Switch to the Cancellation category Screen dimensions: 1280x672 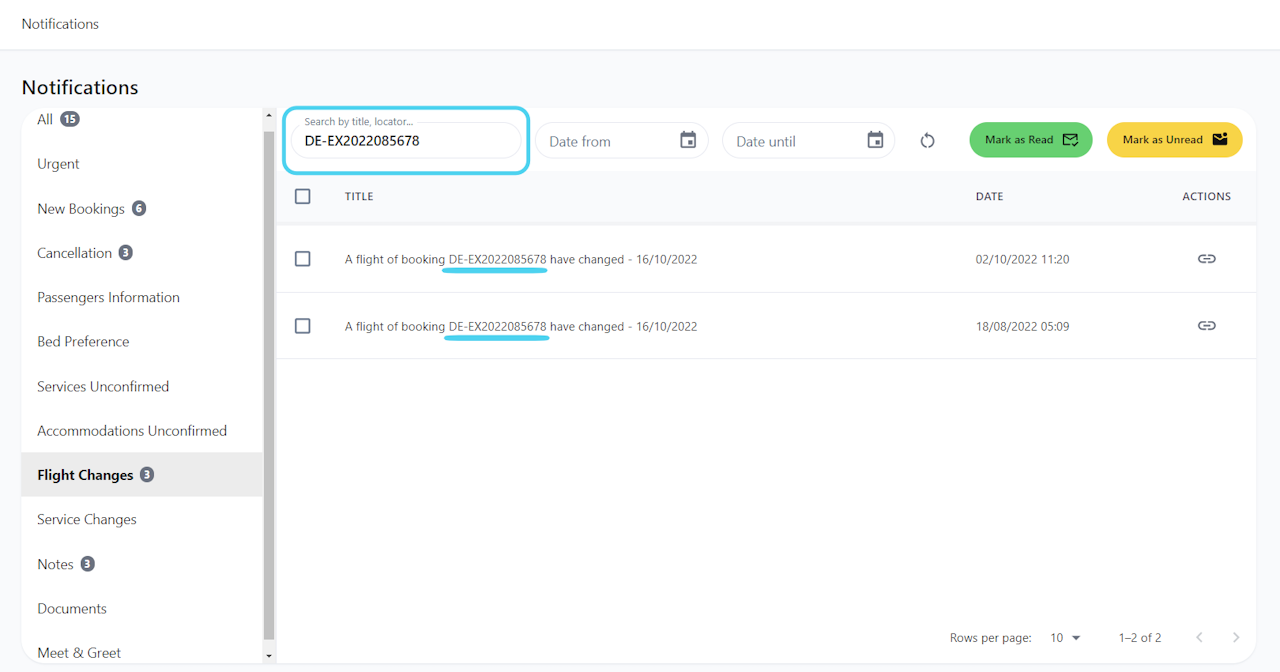[x=142, y=253]
